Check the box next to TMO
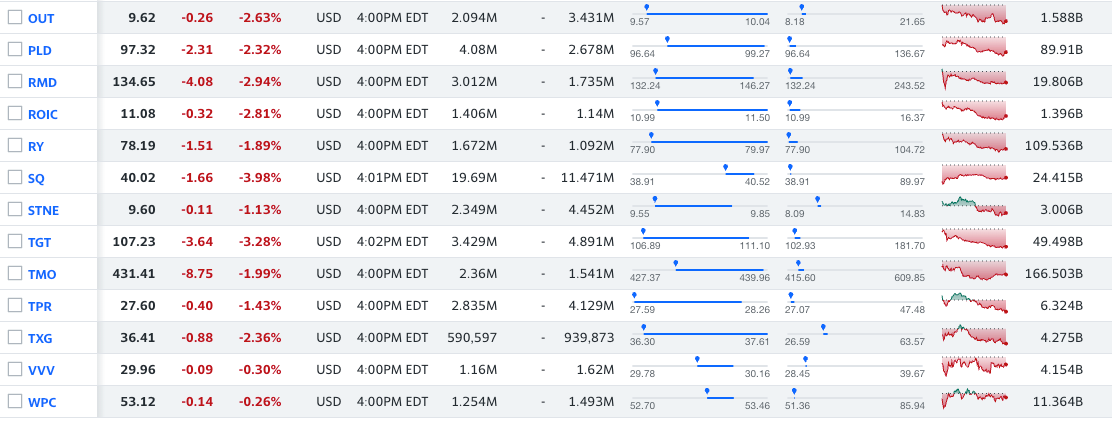This screenshot has height=431, width=1112. coord(15,273)
